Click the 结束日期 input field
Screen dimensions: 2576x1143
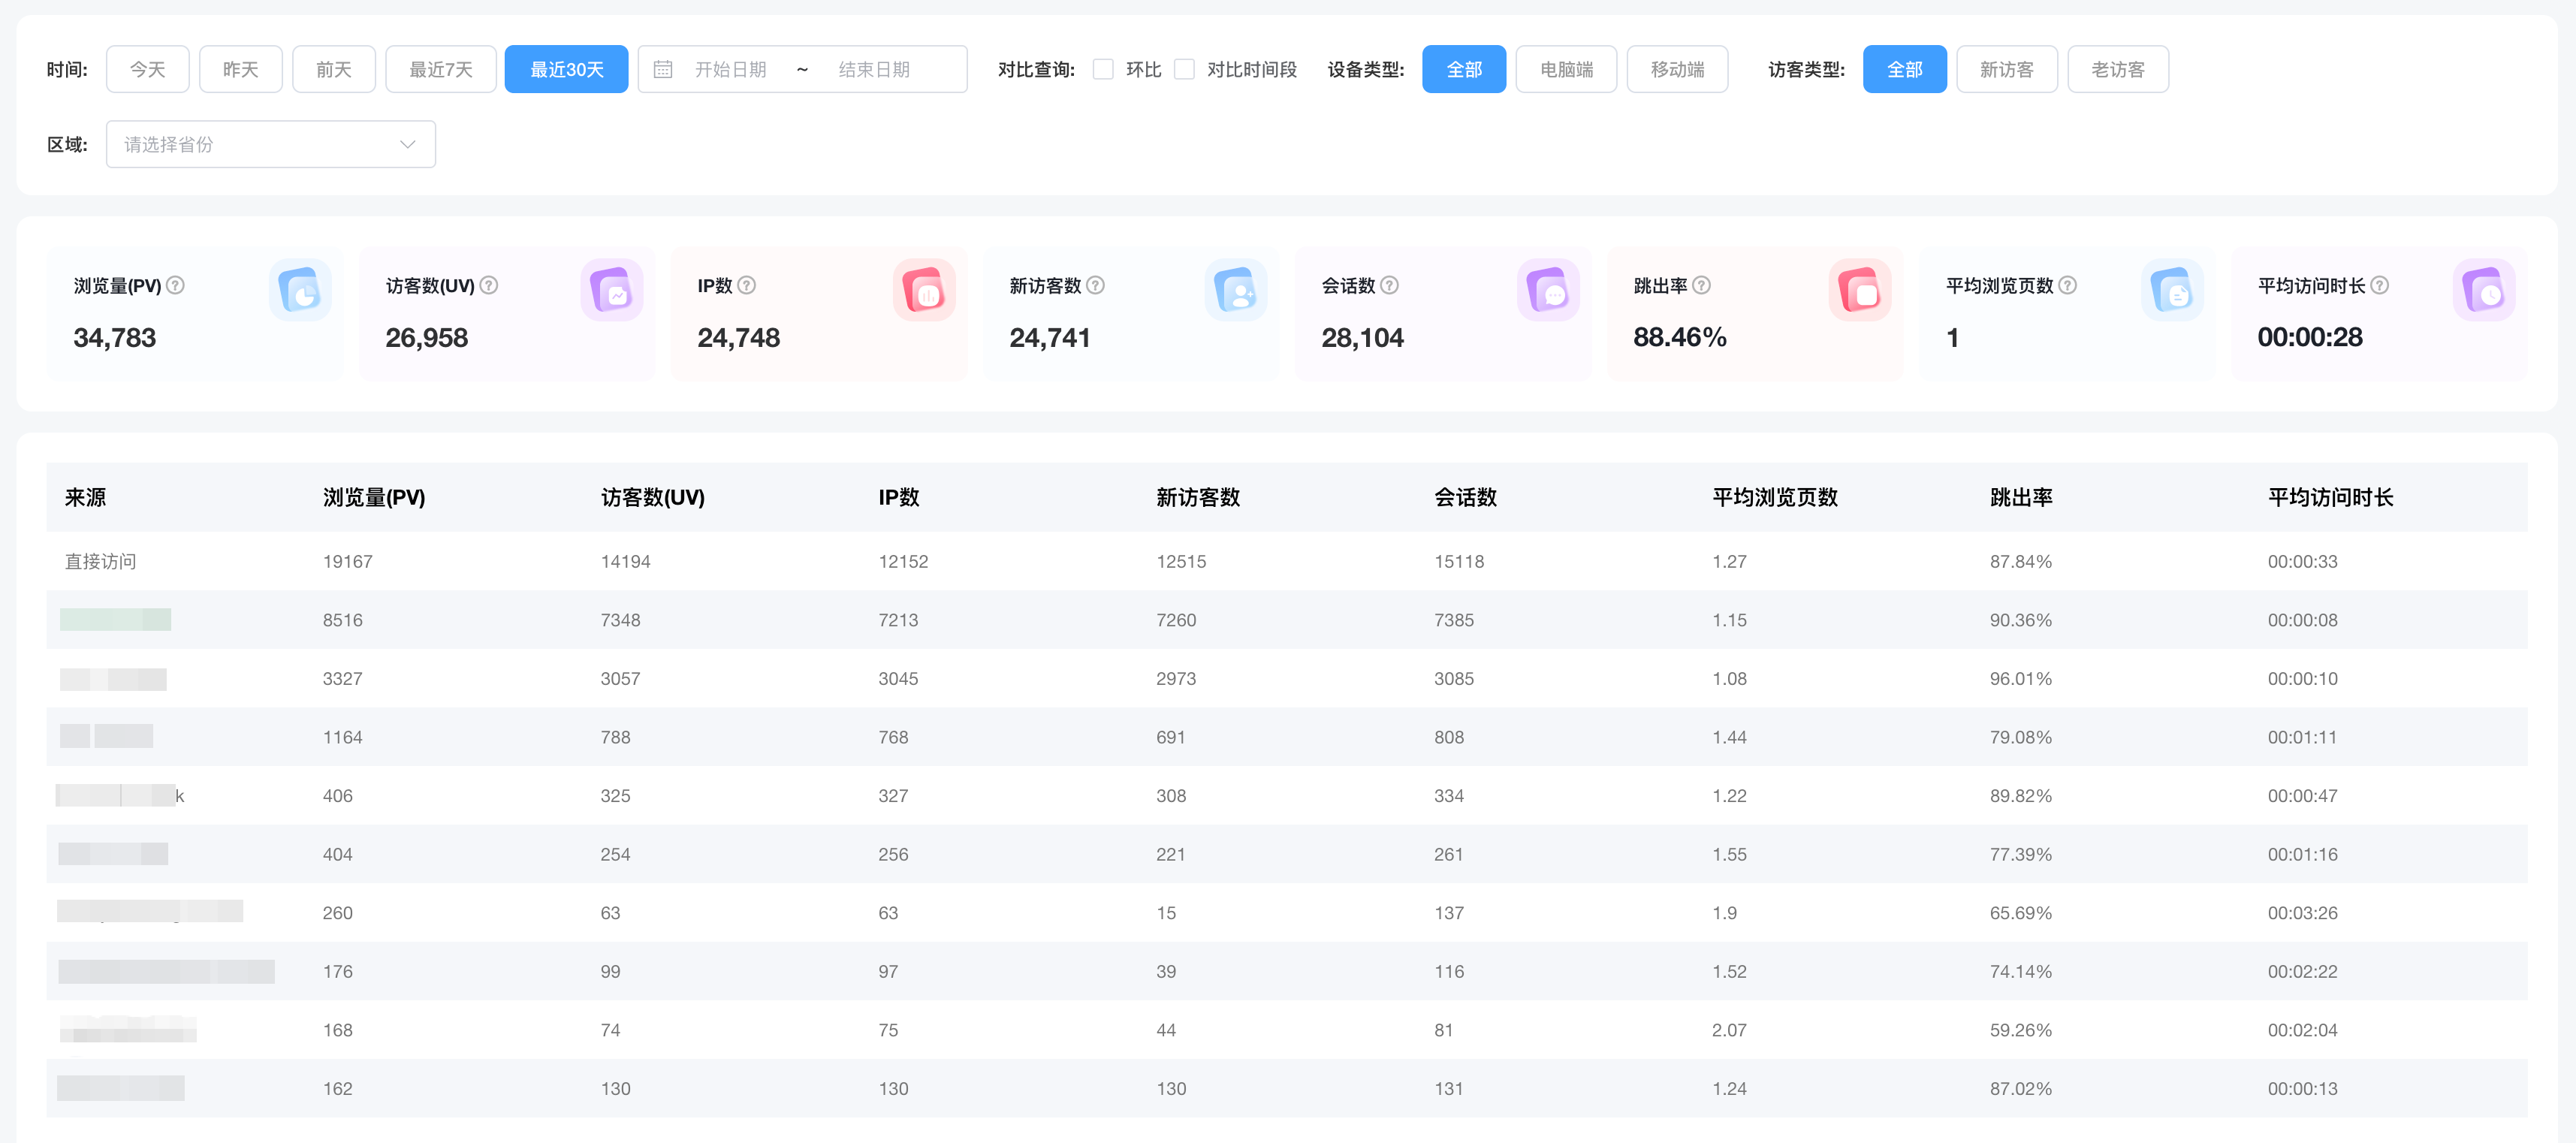(874, 69)
